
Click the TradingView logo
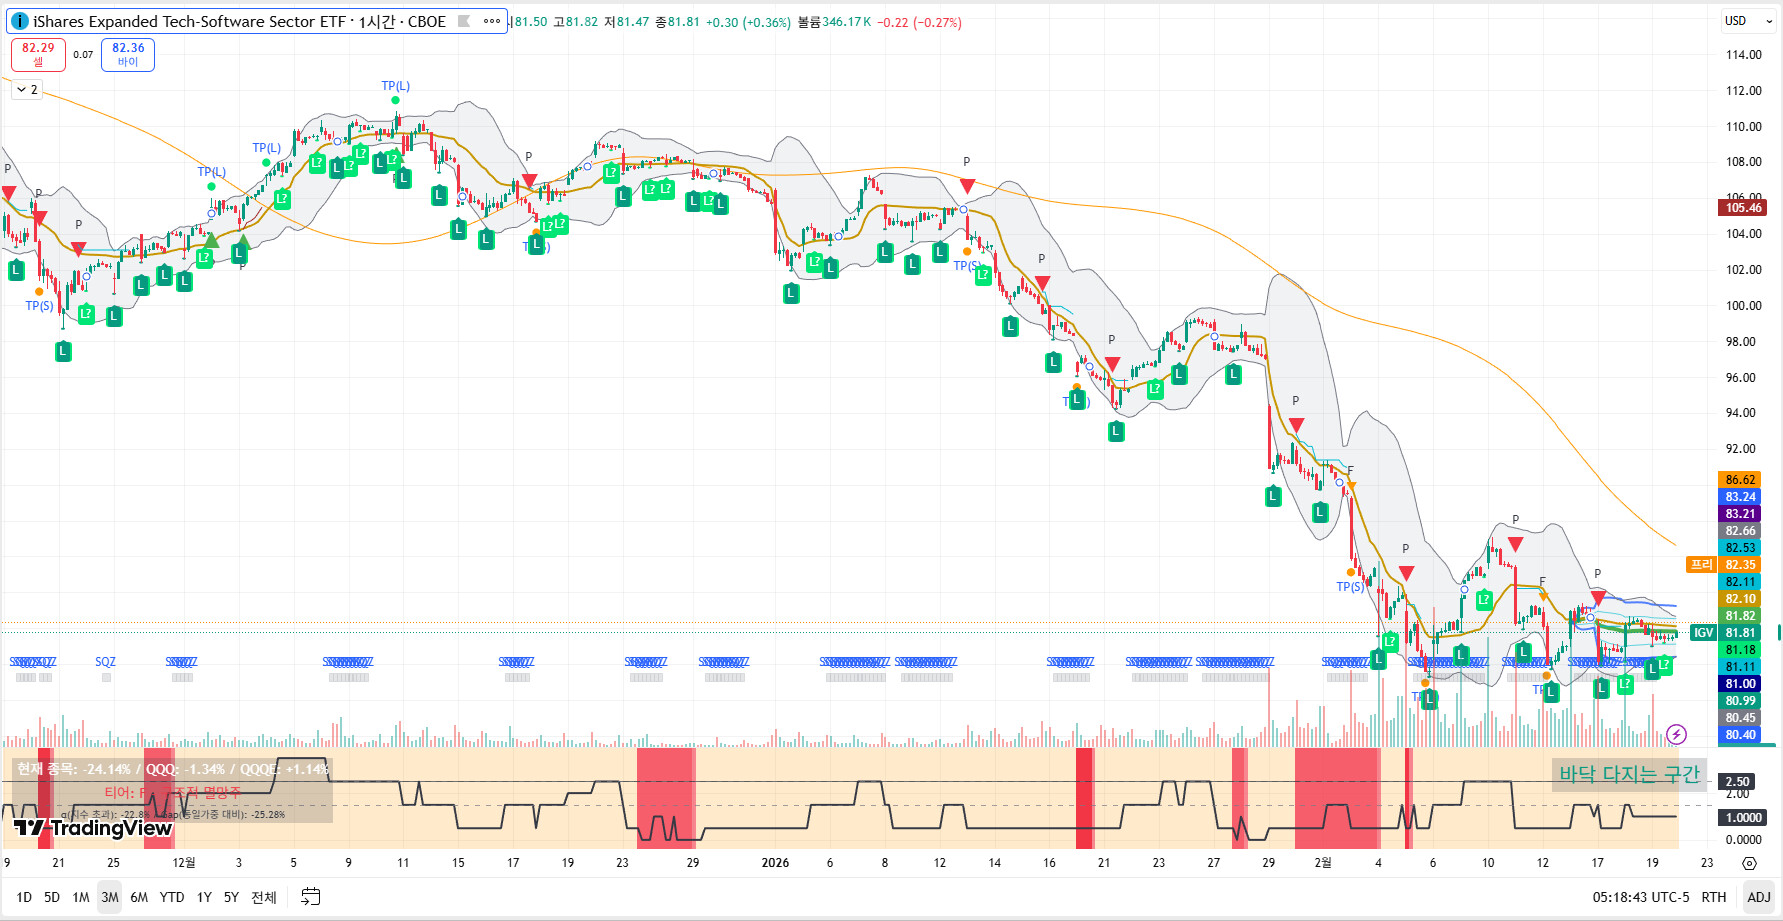click(x=93, y=828)
